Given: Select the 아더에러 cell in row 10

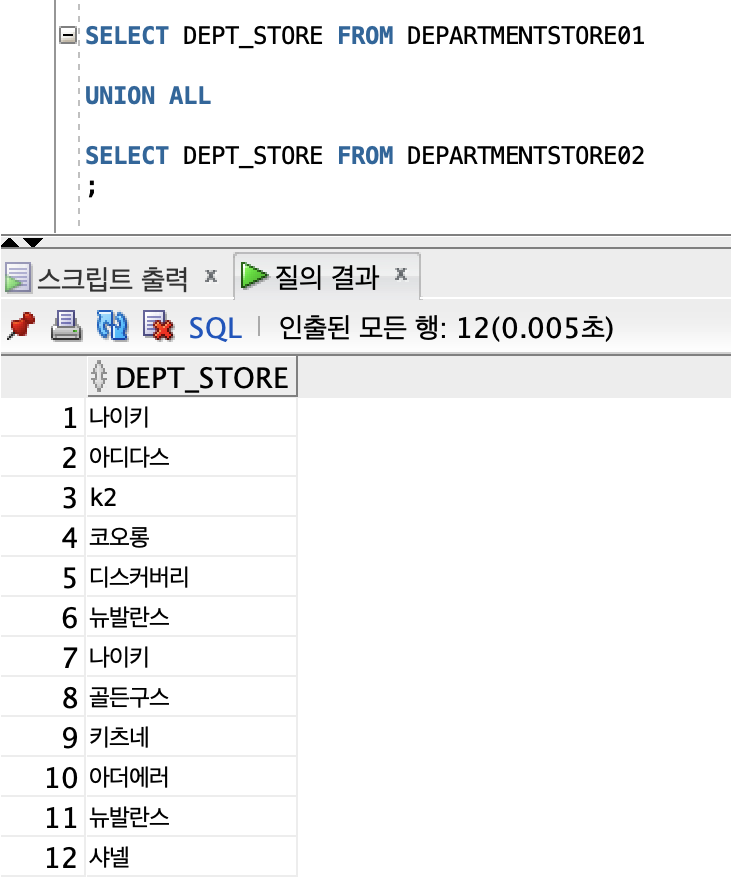Looking at the screenshot, I should [x=191, y=777].
